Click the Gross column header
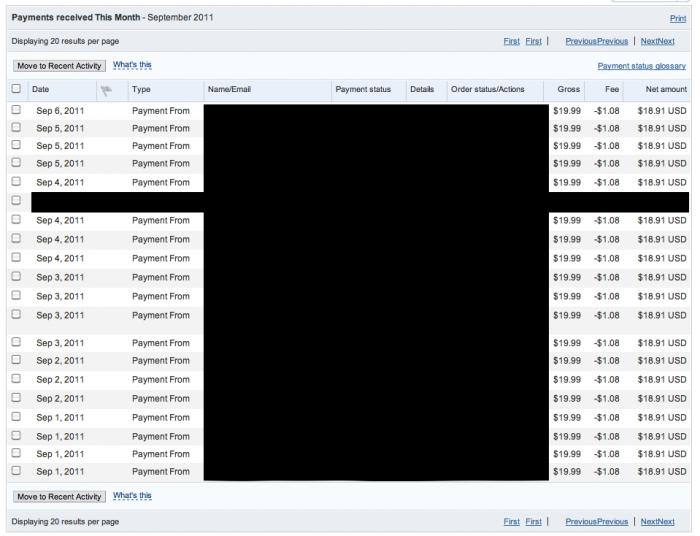Screen dimensions: 700x536 point(569,90)
